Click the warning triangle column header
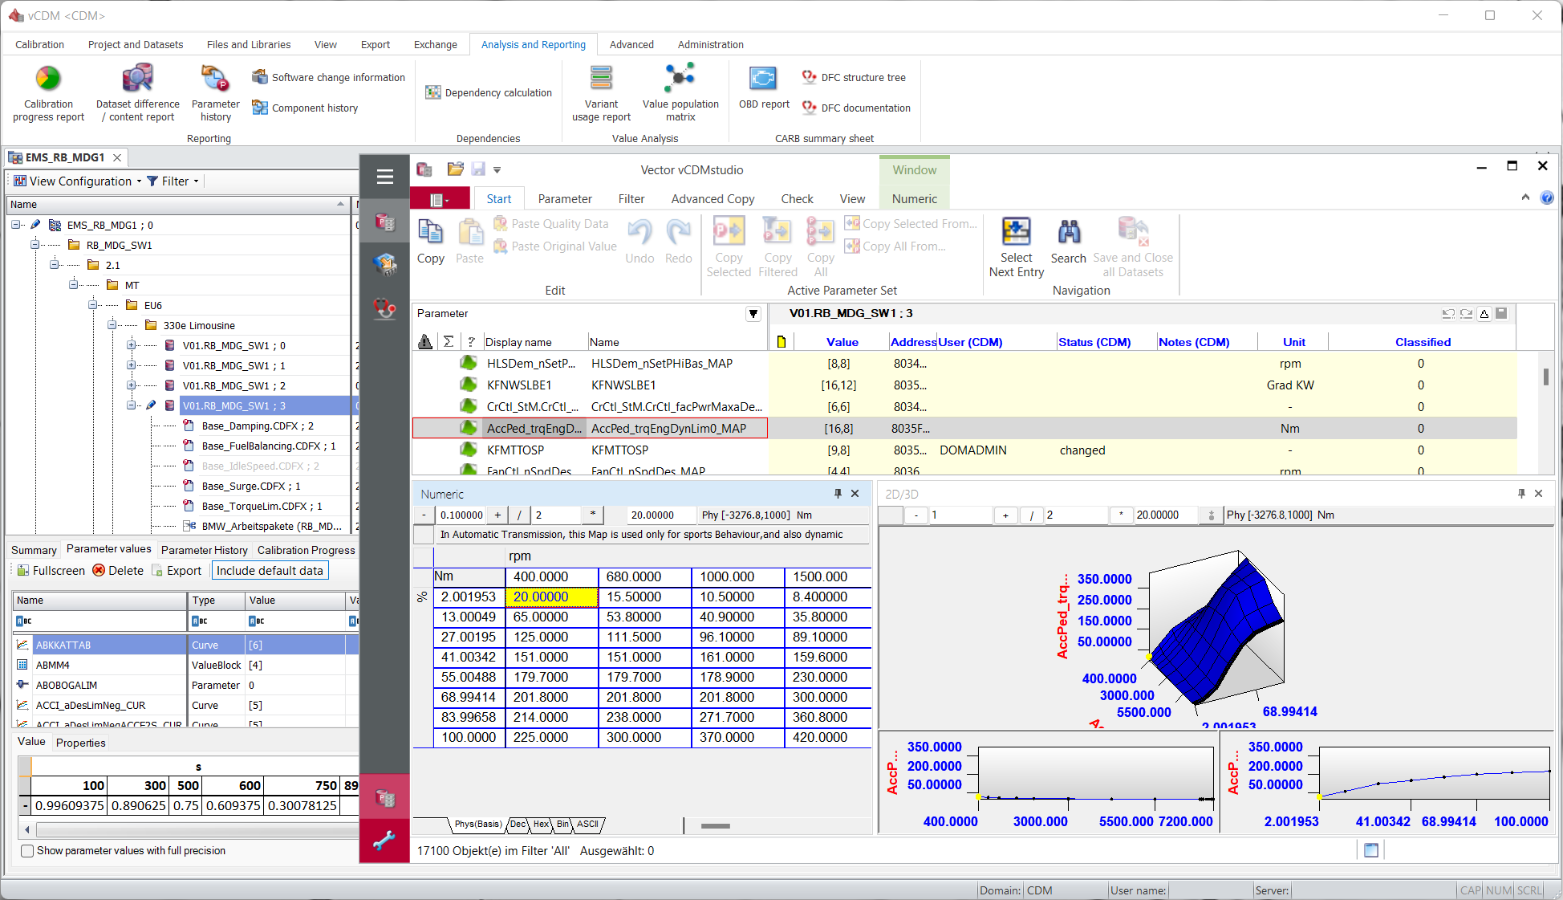This screenshot has width=1563, height=900. tap(425, 342)
